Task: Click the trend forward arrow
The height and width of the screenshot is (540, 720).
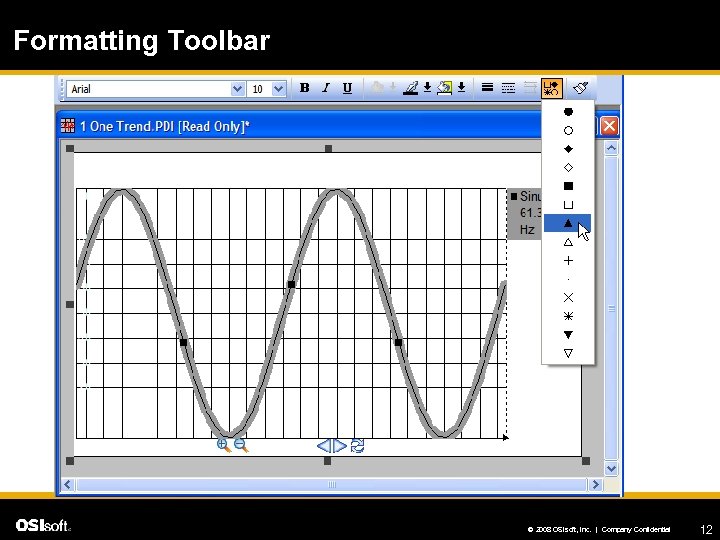Action: tap(339, 445)
